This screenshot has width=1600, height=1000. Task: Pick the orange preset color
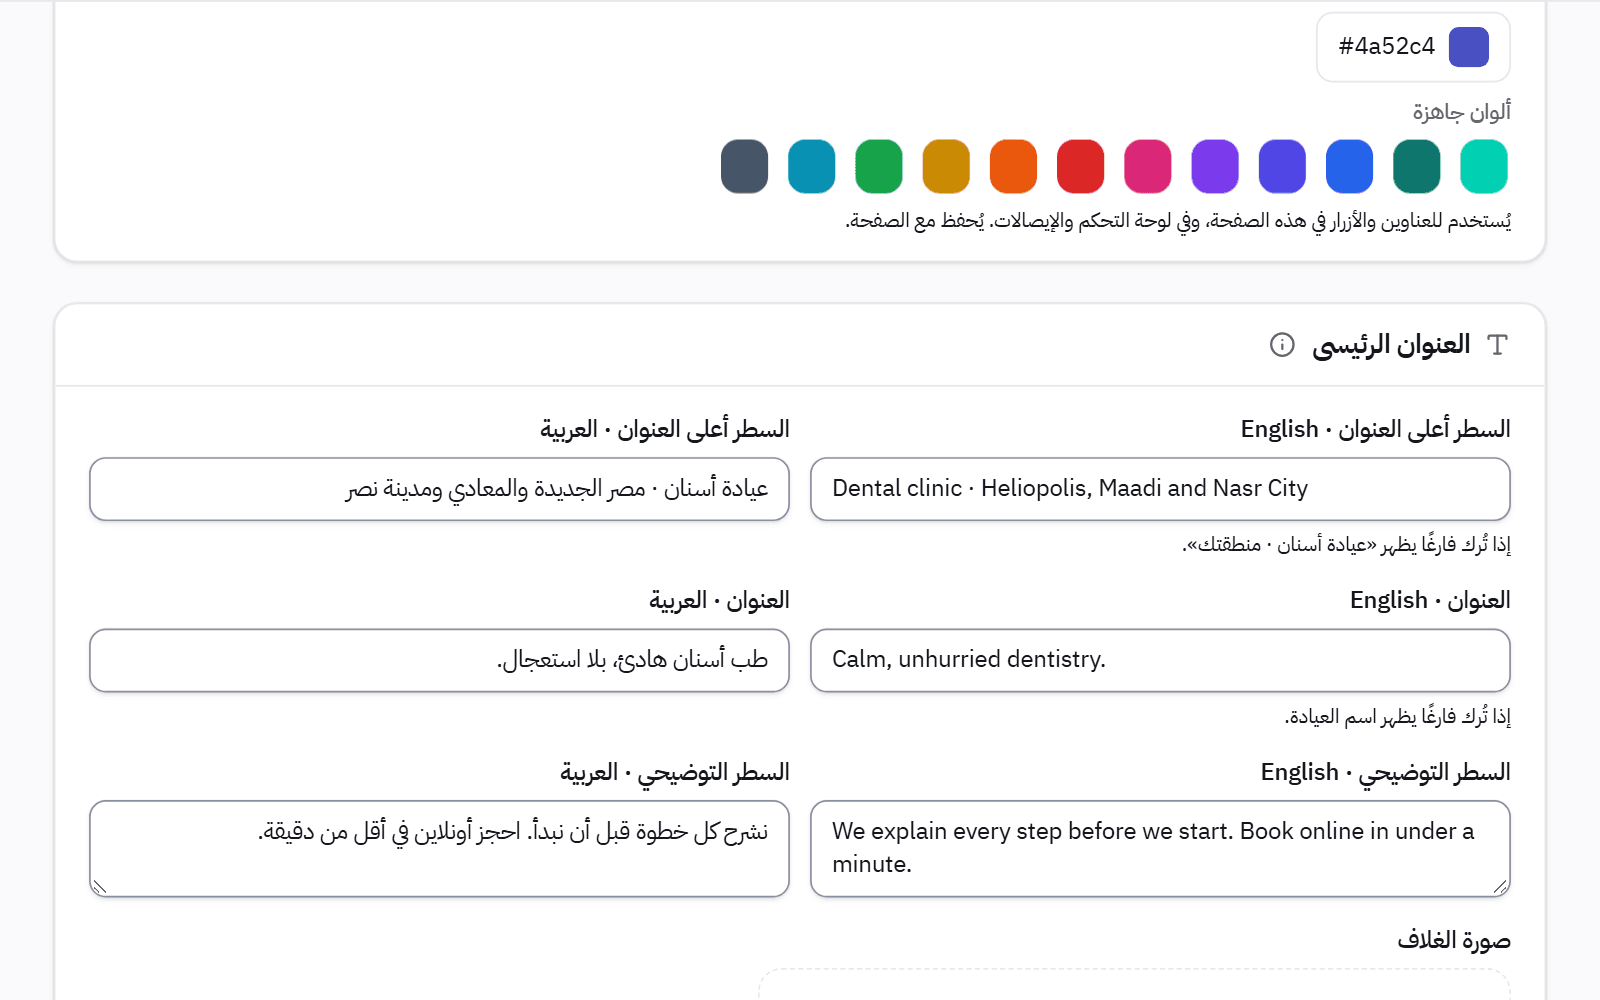click(1013, 166)
